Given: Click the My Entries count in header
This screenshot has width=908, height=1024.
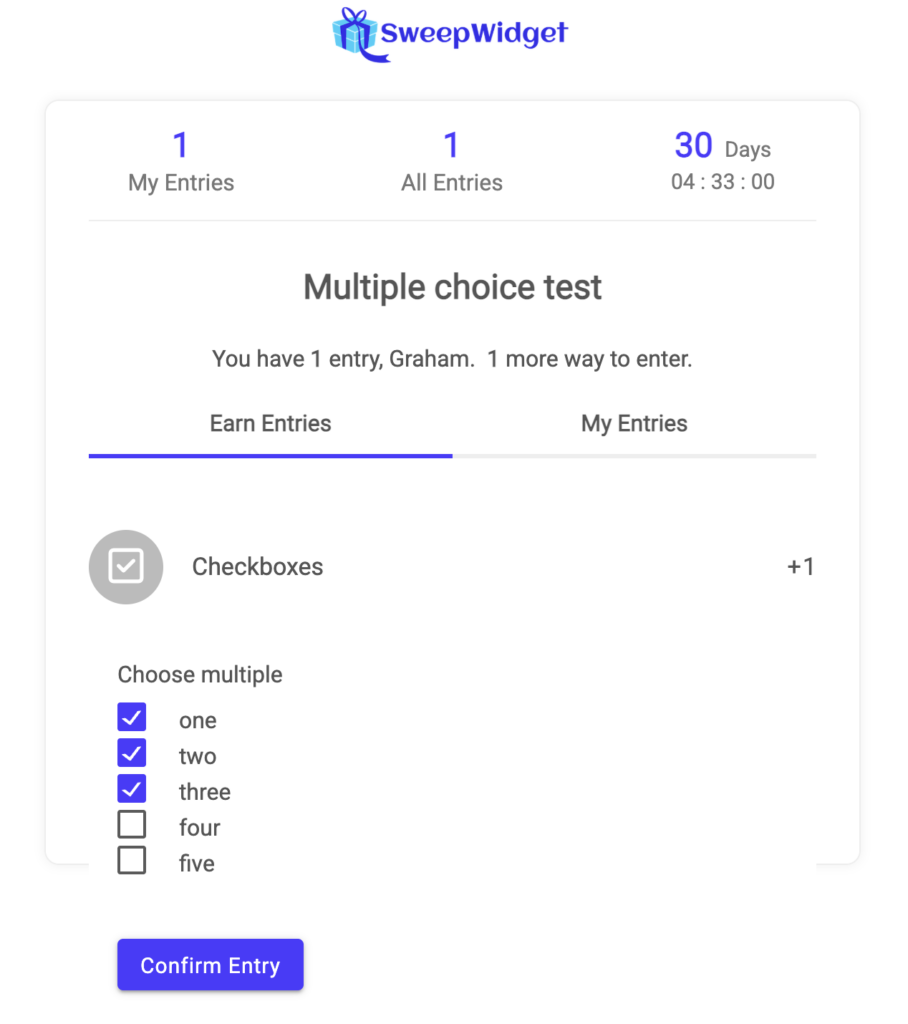Looking at the screenshot, I should (181, 146).
